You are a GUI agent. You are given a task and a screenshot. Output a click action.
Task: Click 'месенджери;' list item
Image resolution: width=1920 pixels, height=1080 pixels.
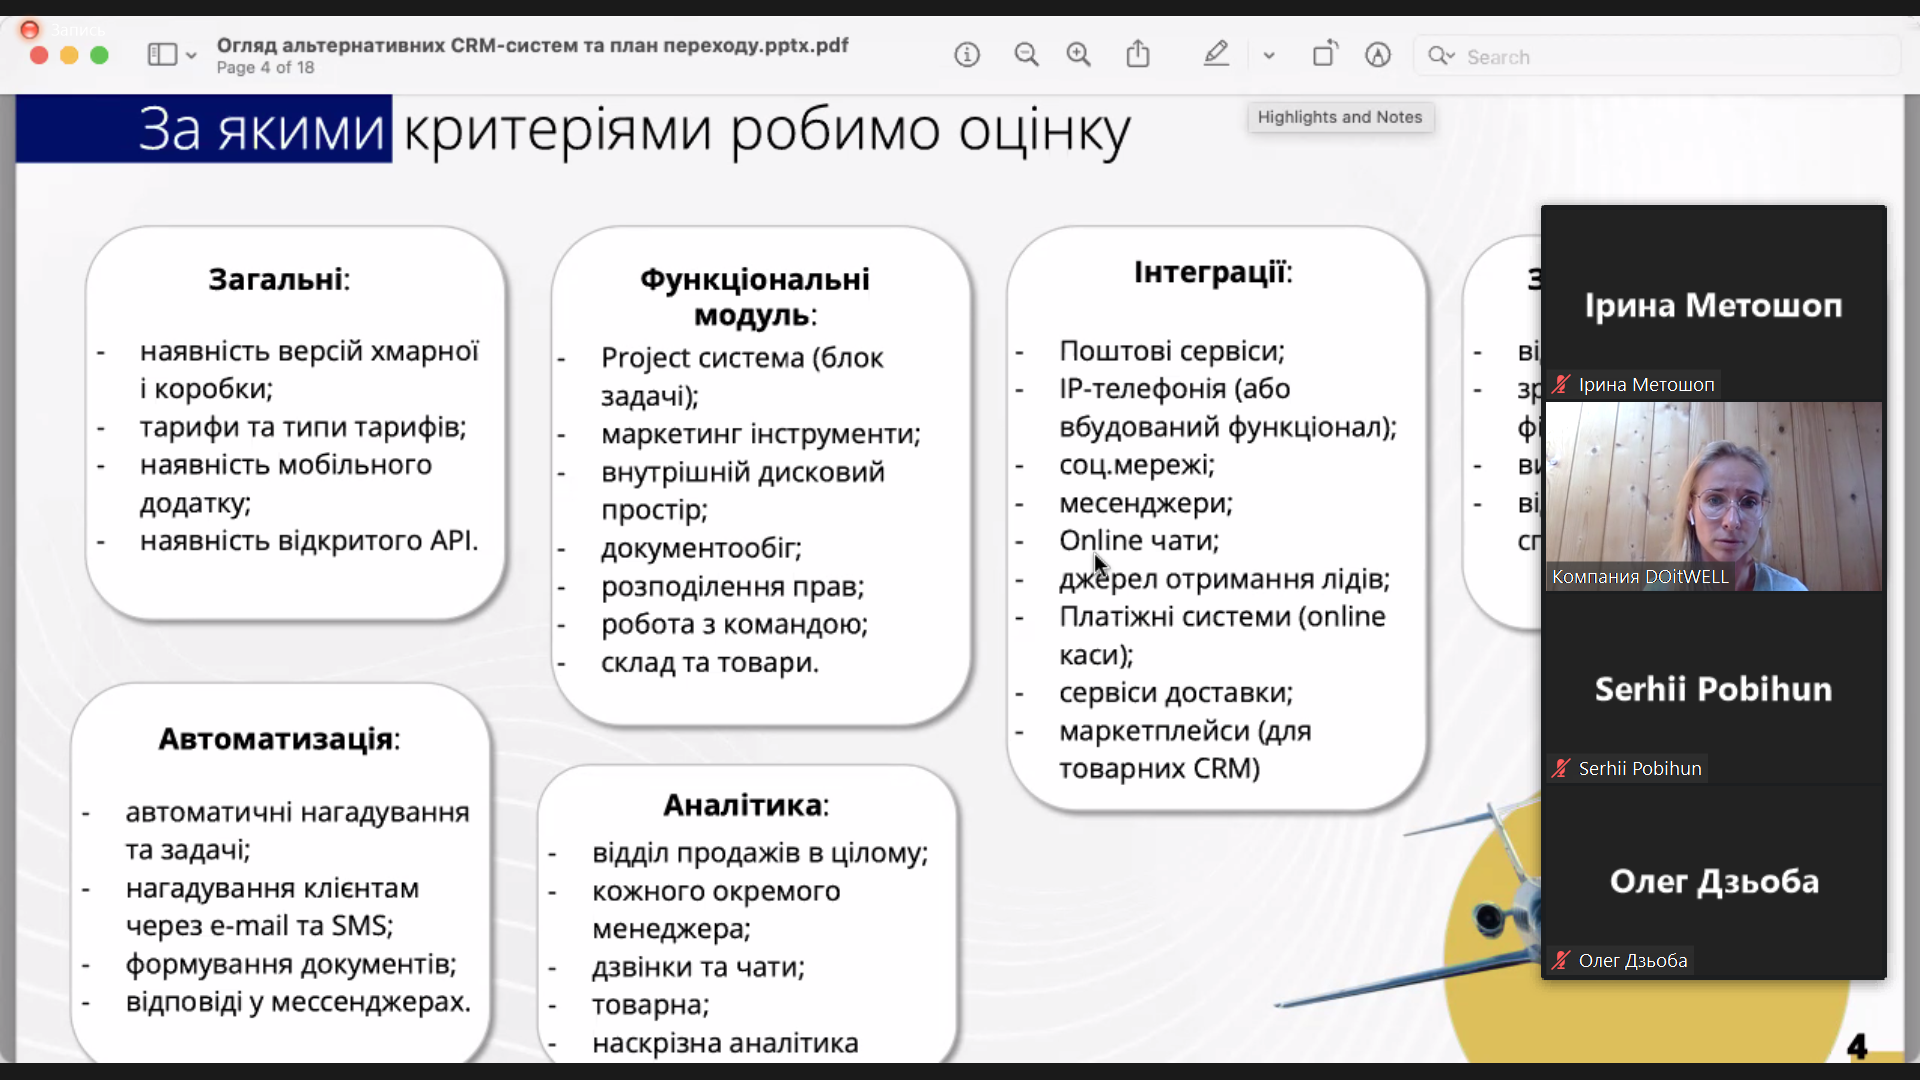[1146, 503]
